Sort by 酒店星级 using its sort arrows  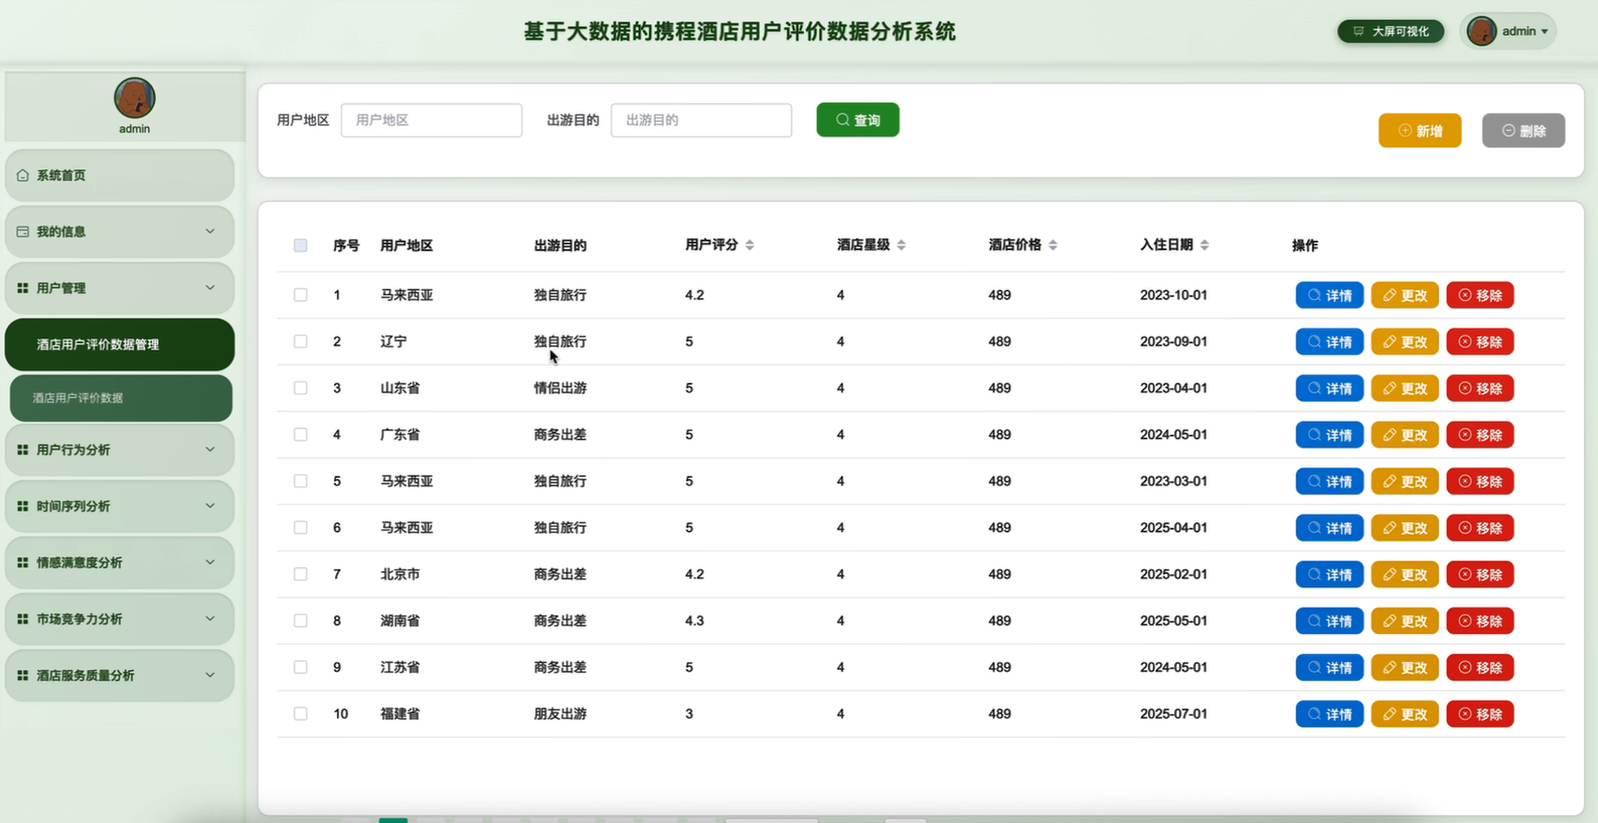(x=901, y=245)
